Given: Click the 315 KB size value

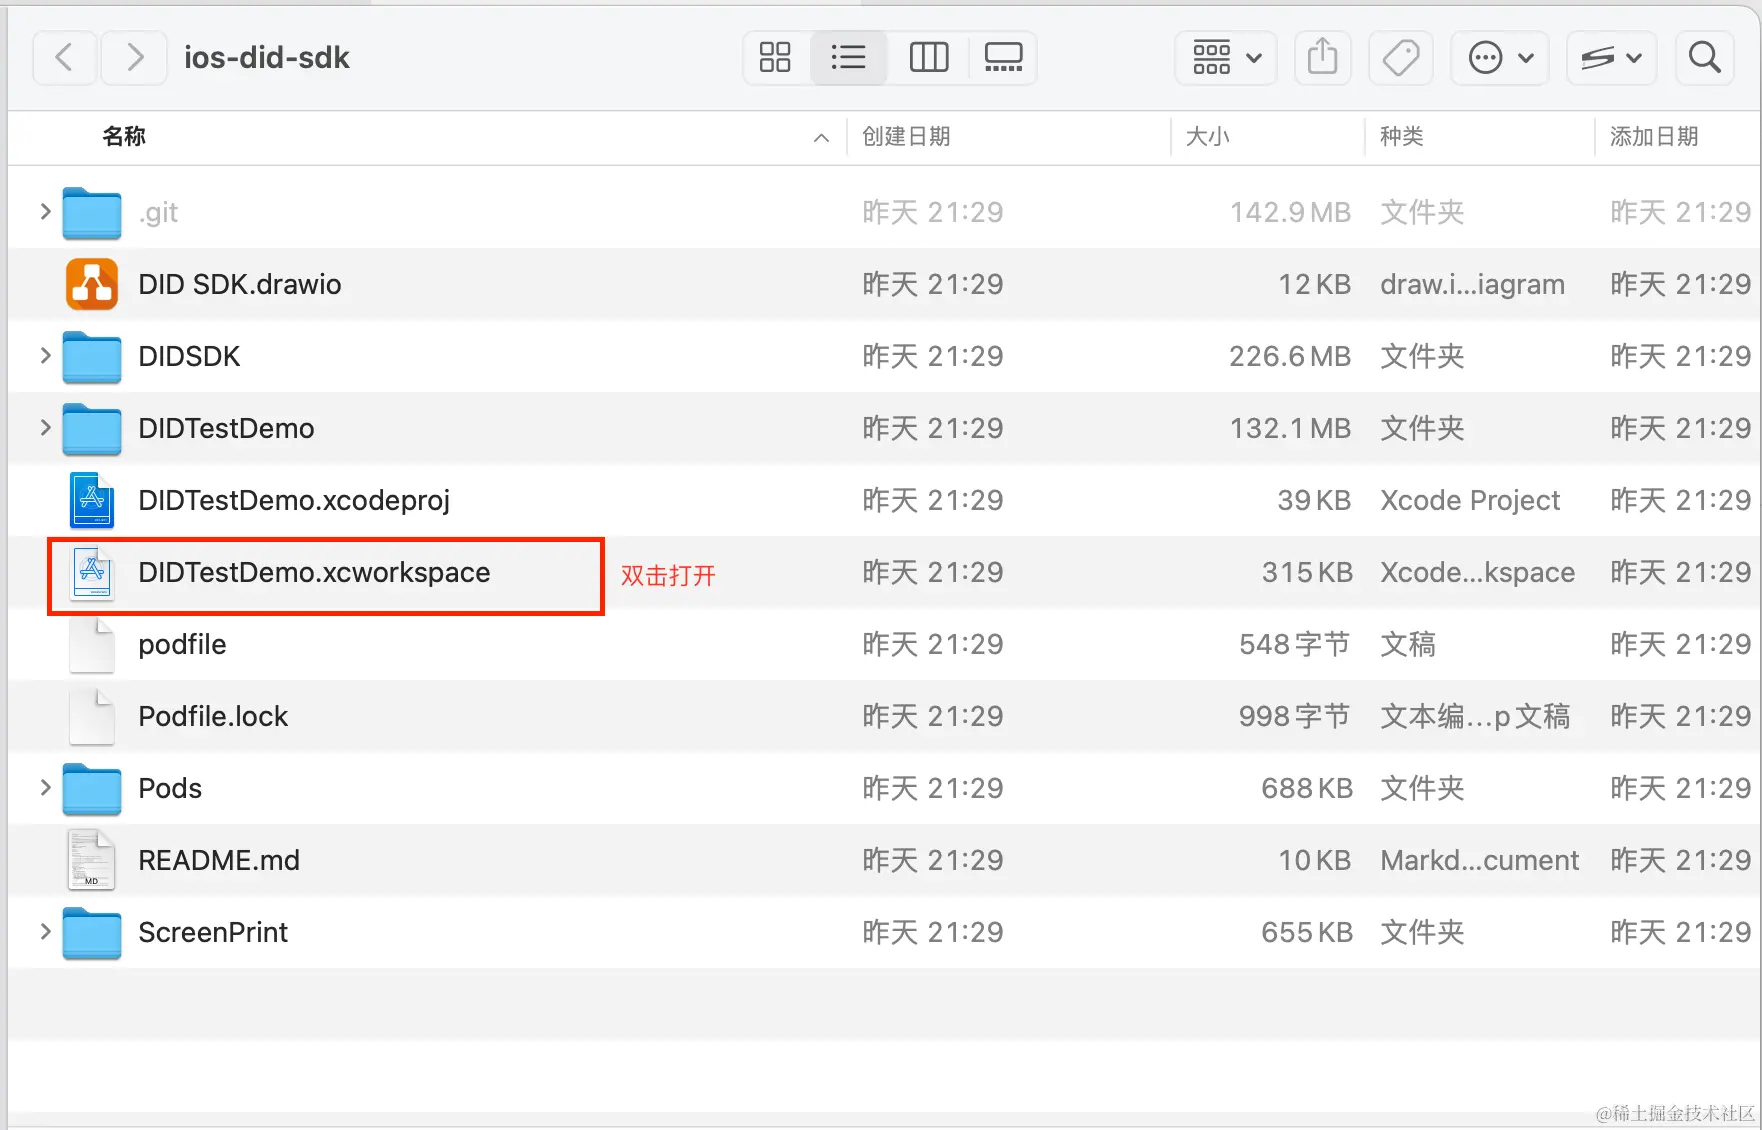Looking at the screenshot, I should tap(1307, 572).
